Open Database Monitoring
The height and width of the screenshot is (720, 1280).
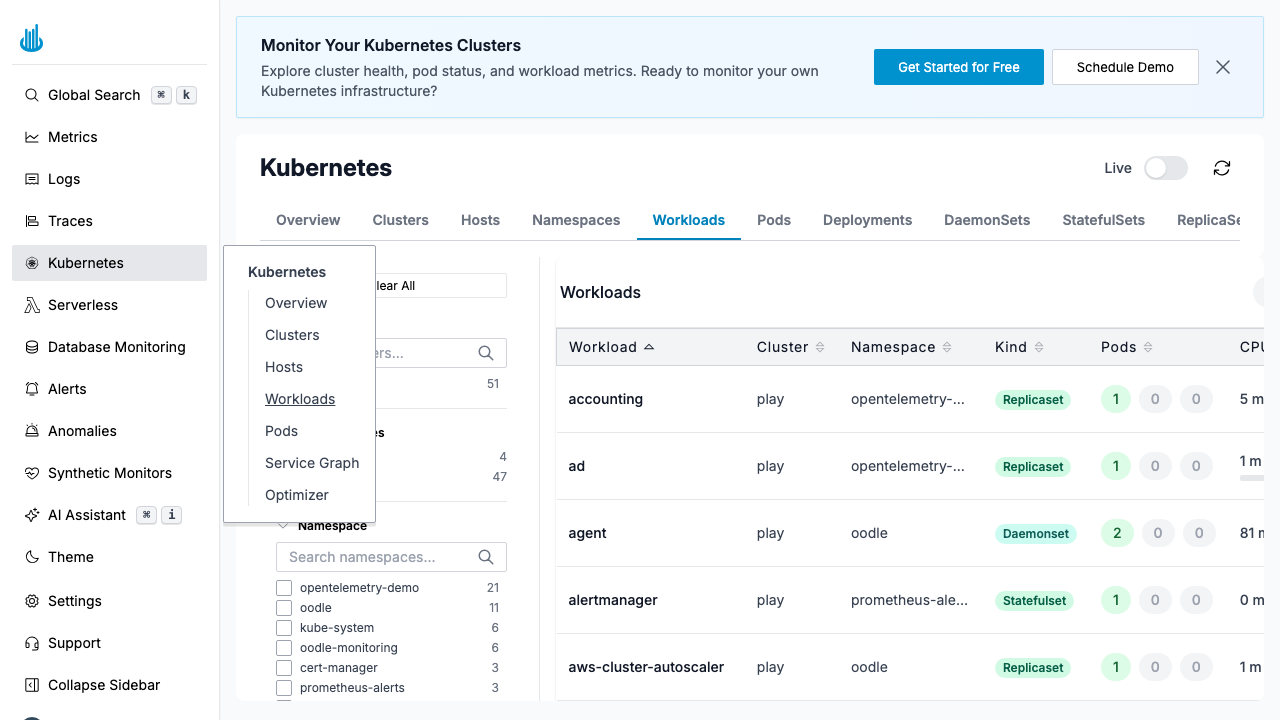coord(116,347)
